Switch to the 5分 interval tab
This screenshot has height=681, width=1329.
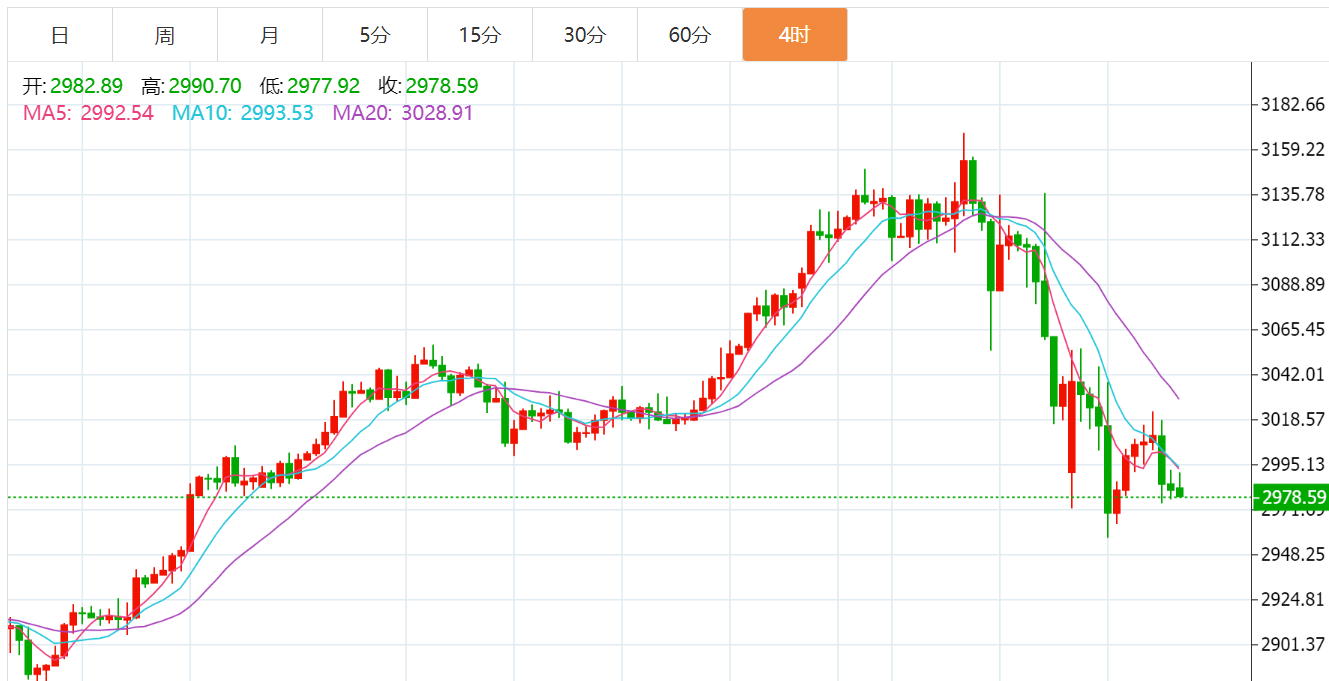(375, 35)
